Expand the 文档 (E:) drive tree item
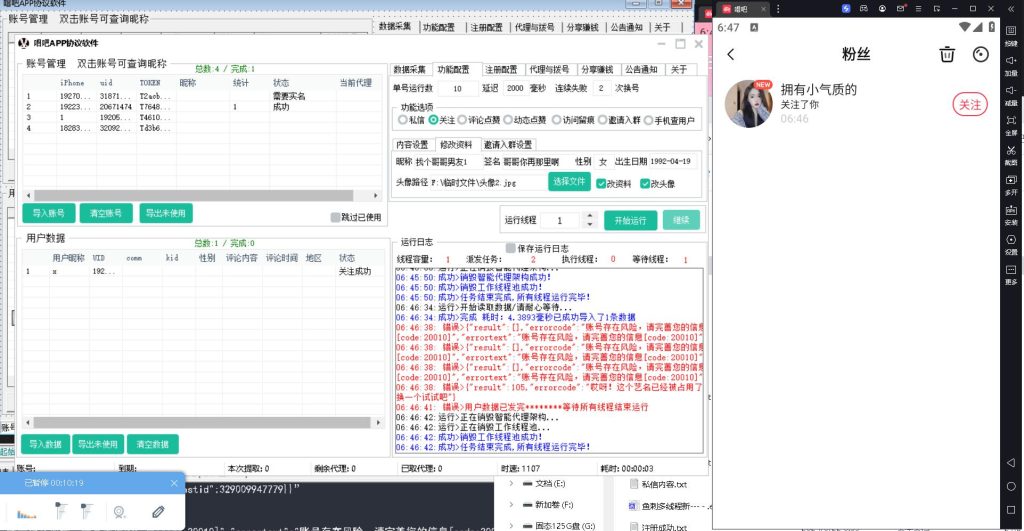The image size is (1024, 531). [513, 484]
